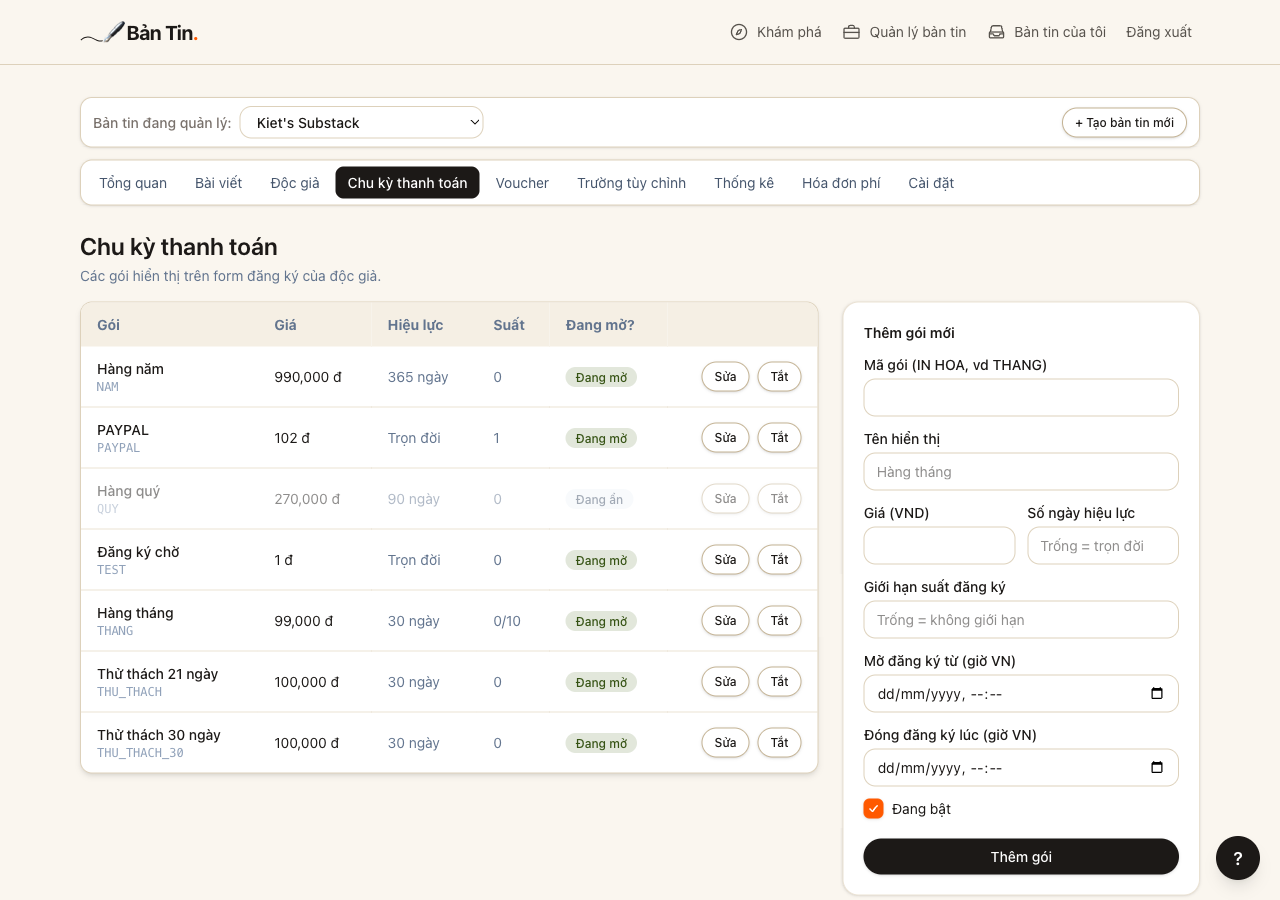Open Khám phá via compass icon

(x=739, y=32)
